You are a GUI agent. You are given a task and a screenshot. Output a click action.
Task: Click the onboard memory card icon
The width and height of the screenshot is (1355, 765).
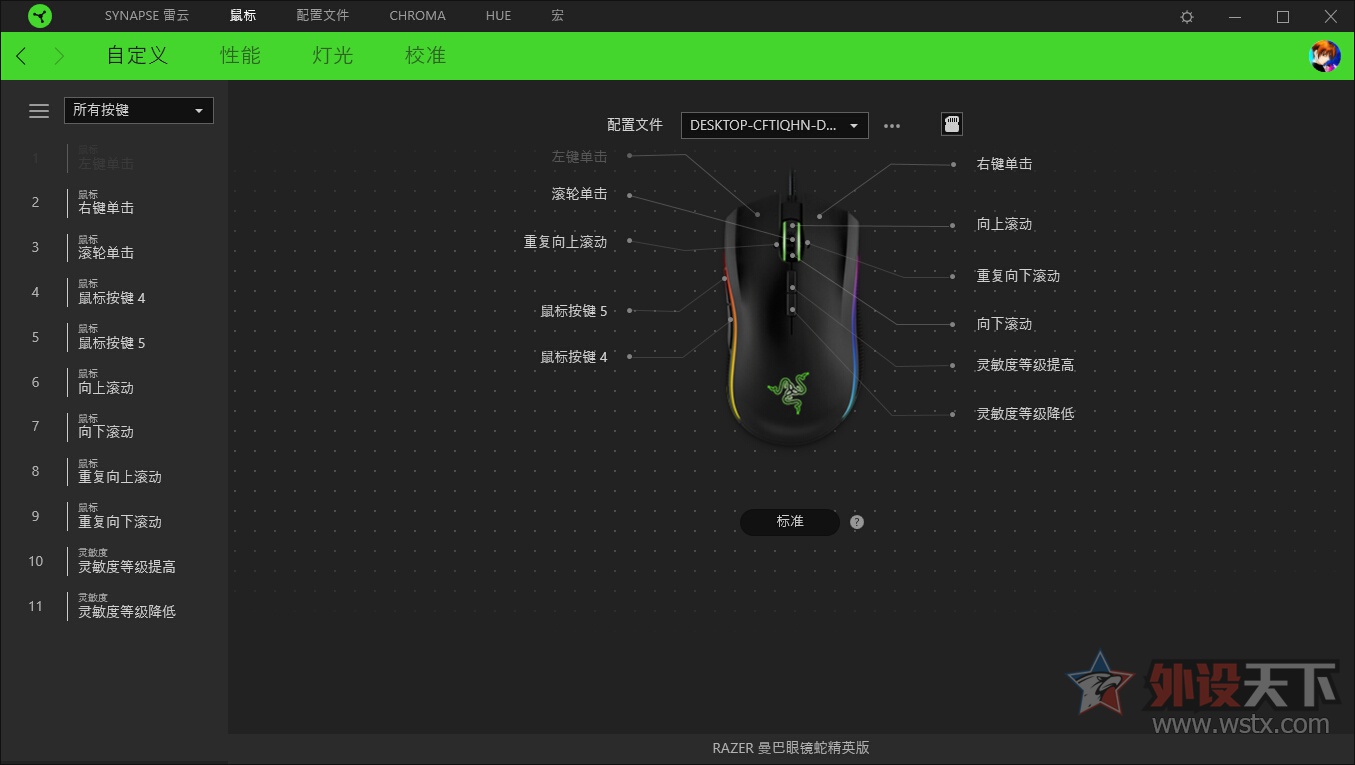(951, 124)
